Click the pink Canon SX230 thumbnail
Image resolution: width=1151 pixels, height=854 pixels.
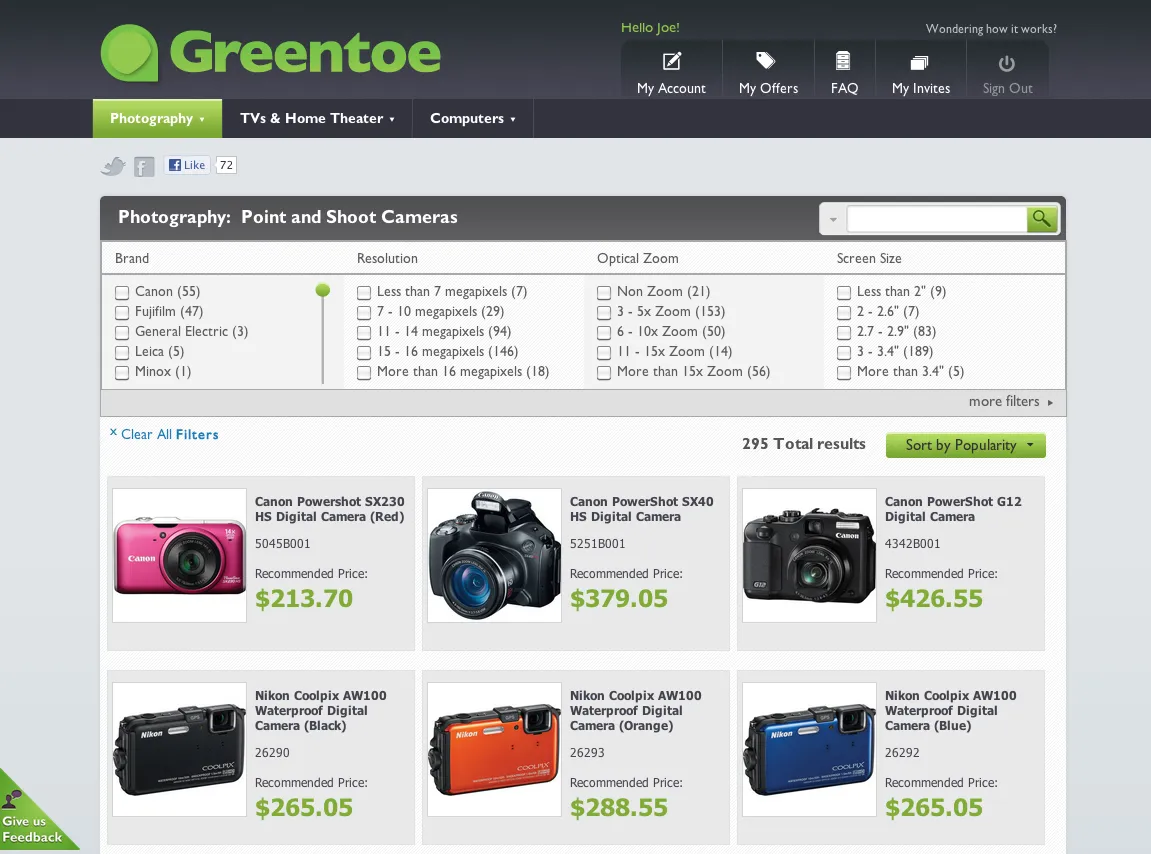pos(179,555)
